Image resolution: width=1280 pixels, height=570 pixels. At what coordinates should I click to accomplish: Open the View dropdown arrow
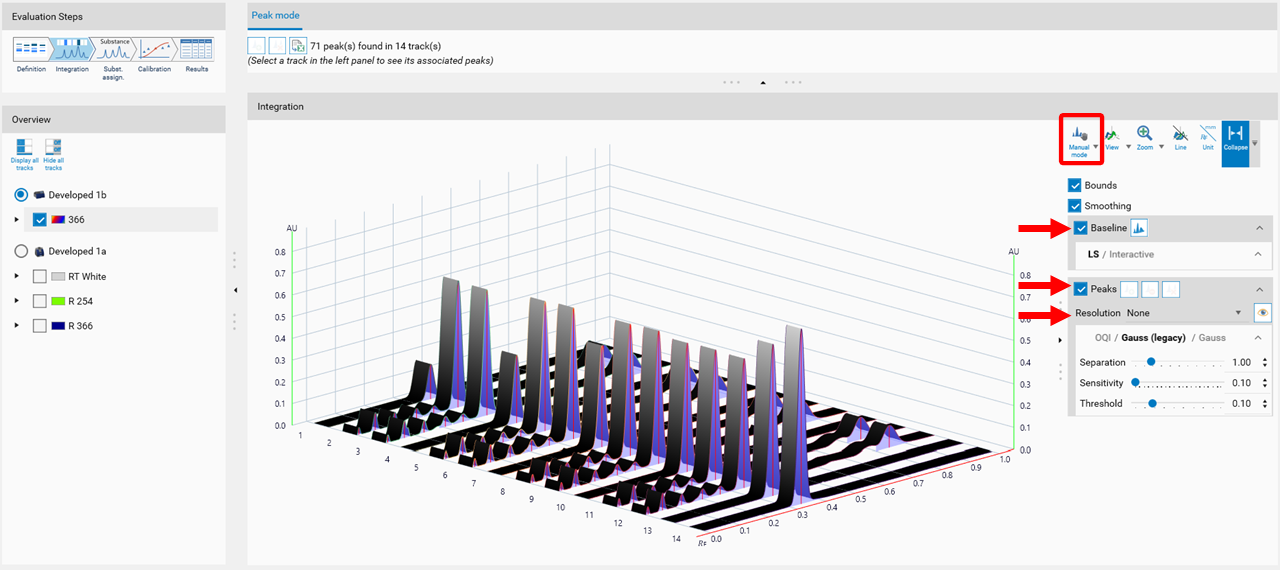point(1128,146)
